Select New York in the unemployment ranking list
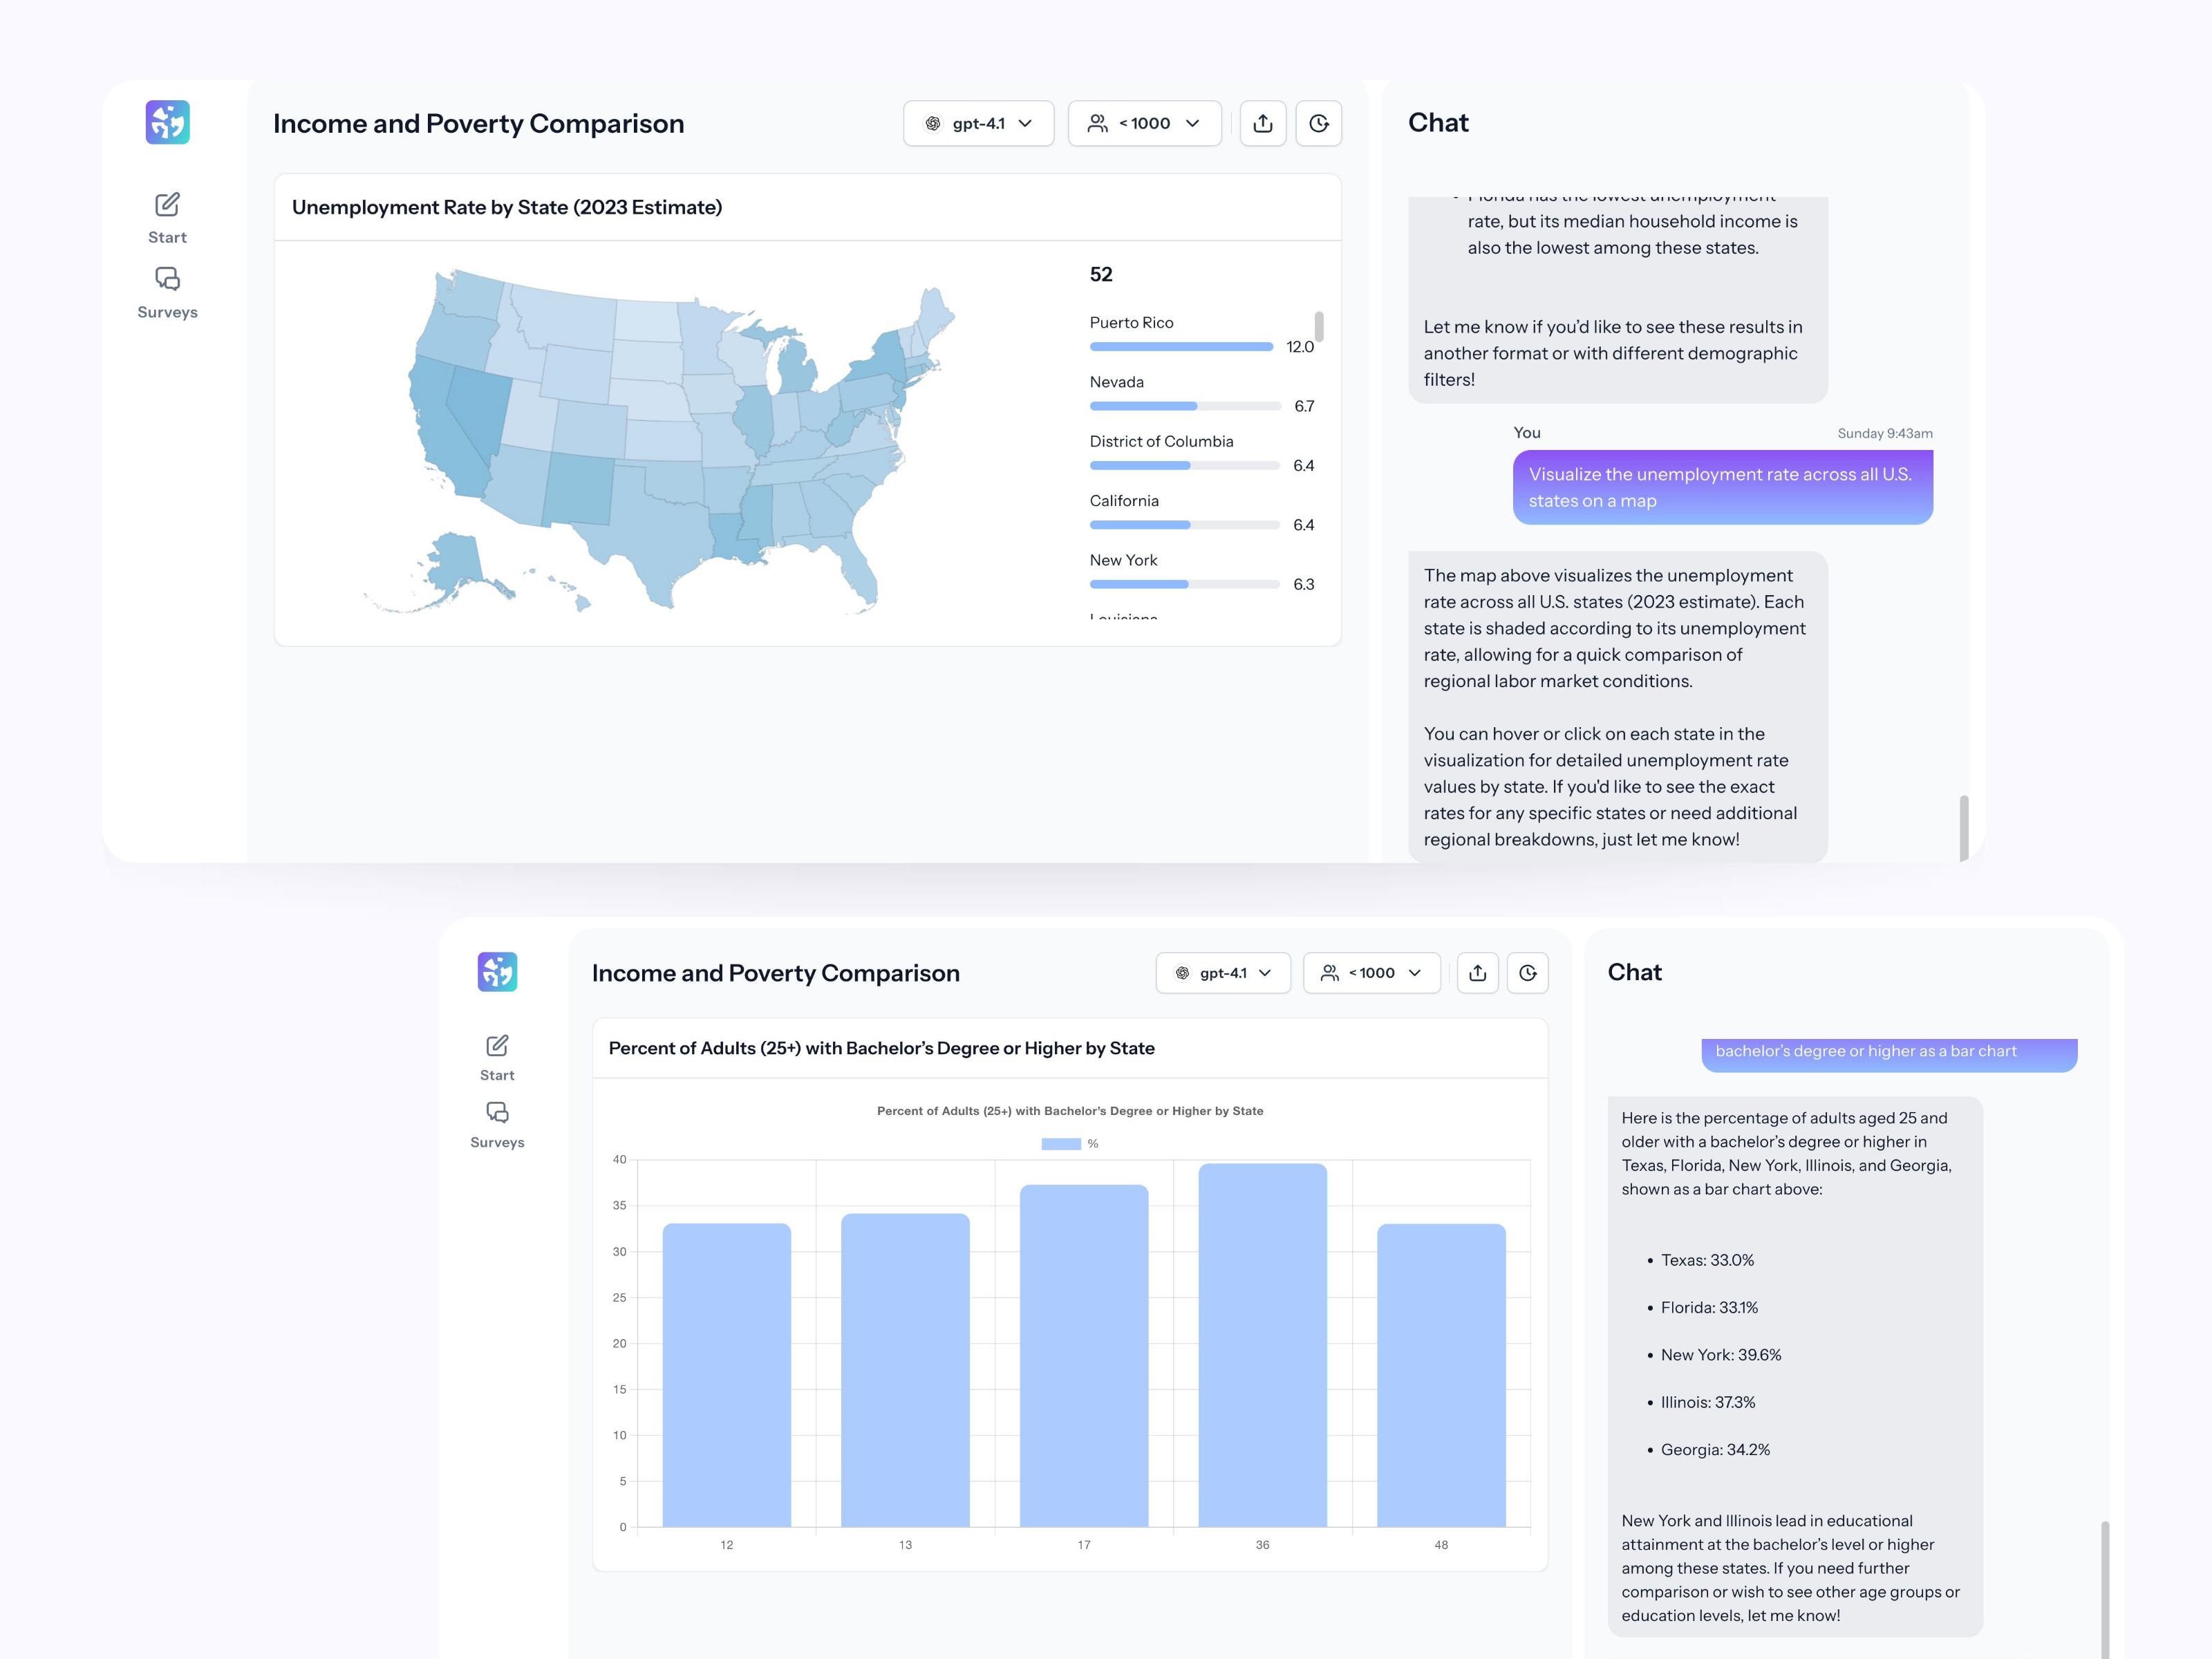Screen dimensions: 2212x1659 click(1123, 560)
